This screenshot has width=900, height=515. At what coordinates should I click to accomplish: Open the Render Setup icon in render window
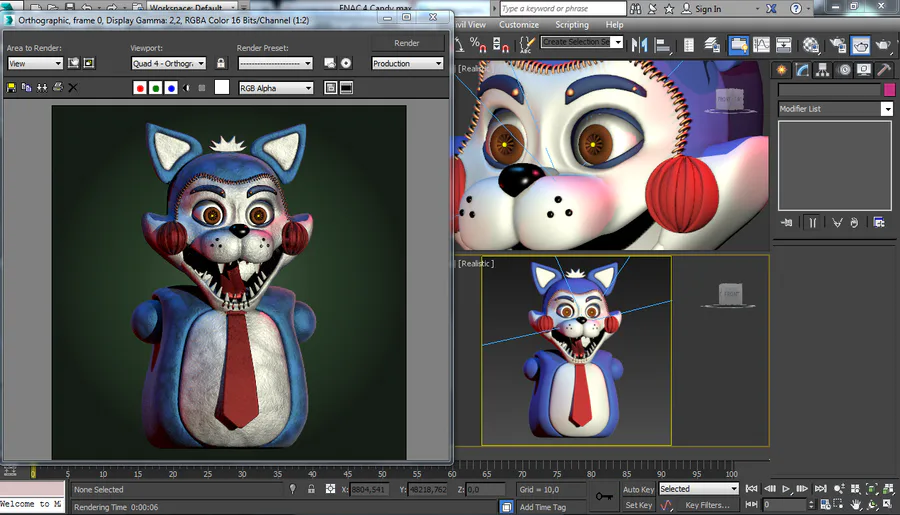pyautogui.click(x=329, y=63)
